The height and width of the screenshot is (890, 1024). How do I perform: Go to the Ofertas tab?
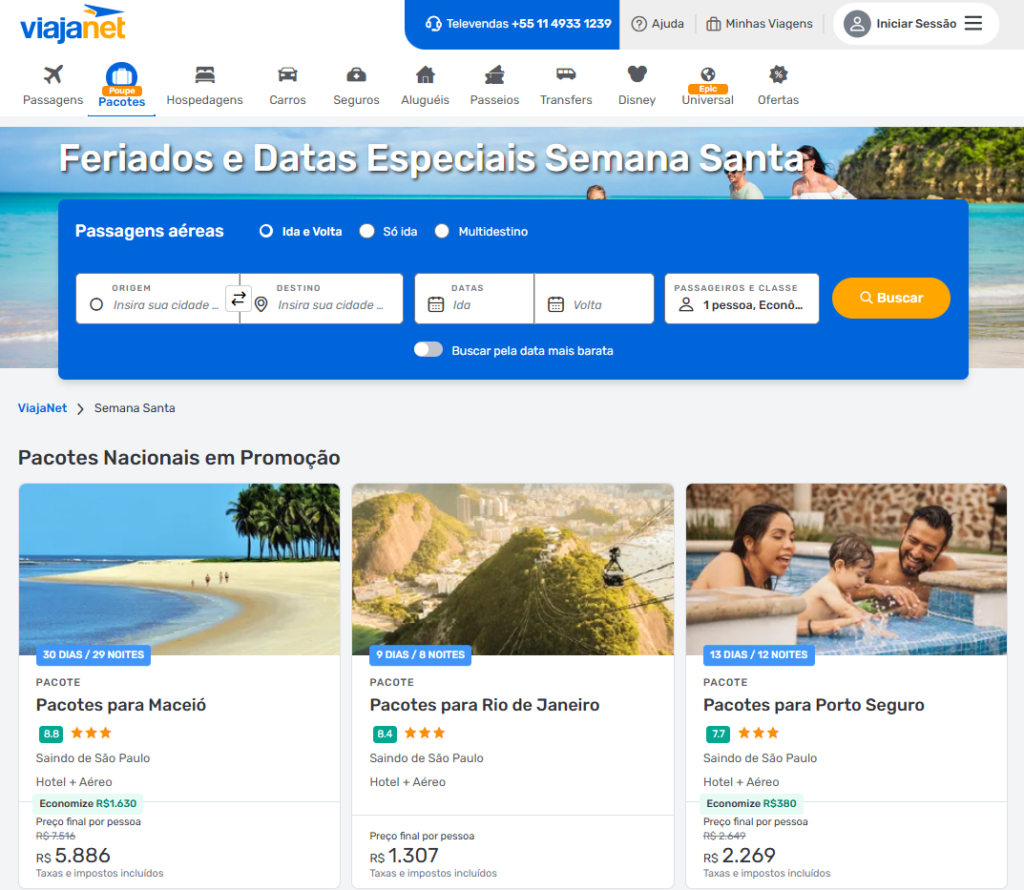point(778,86)
